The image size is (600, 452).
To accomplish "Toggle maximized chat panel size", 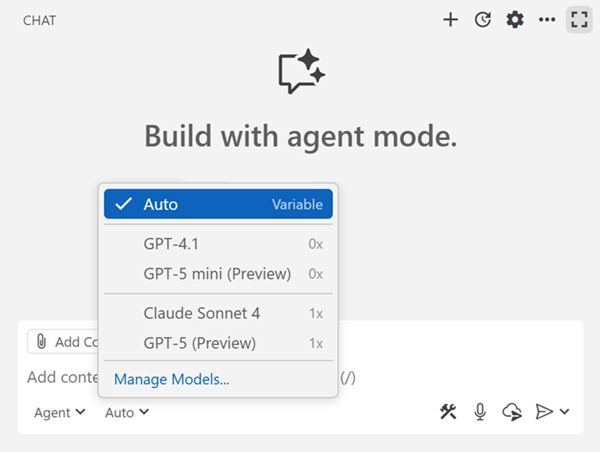I will pos(578,19).
